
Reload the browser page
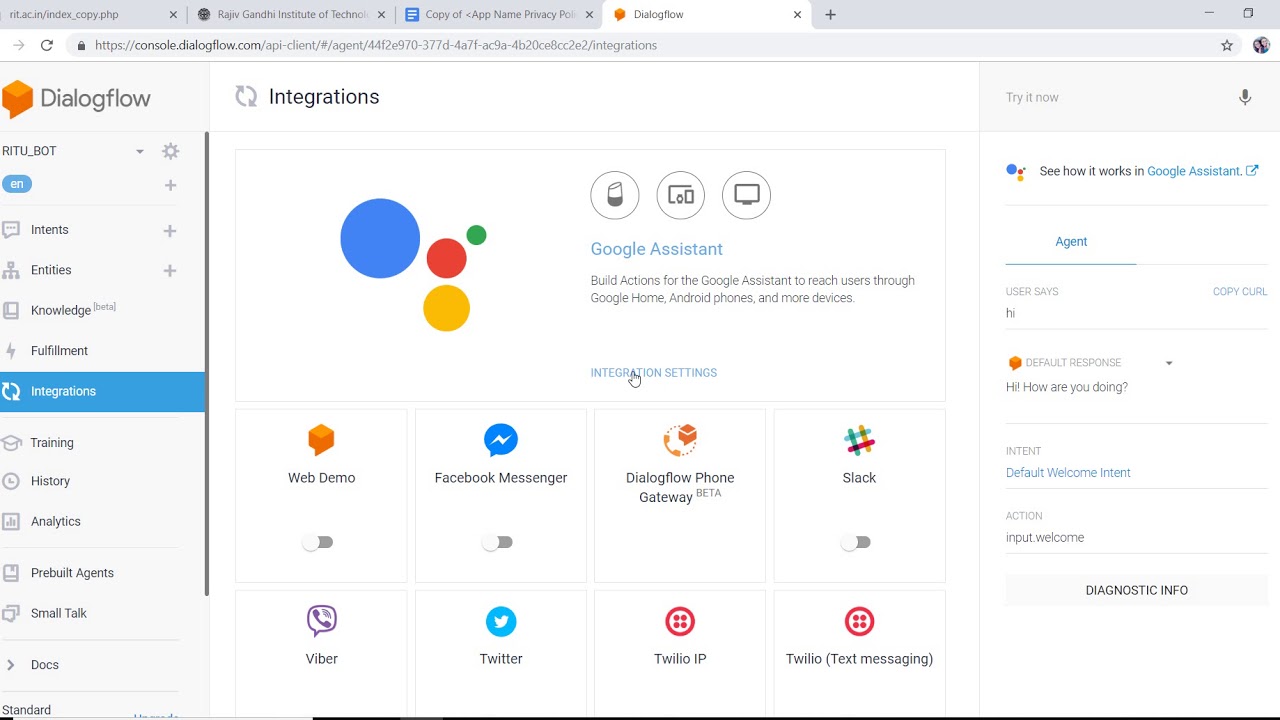[x=46, y=45]
